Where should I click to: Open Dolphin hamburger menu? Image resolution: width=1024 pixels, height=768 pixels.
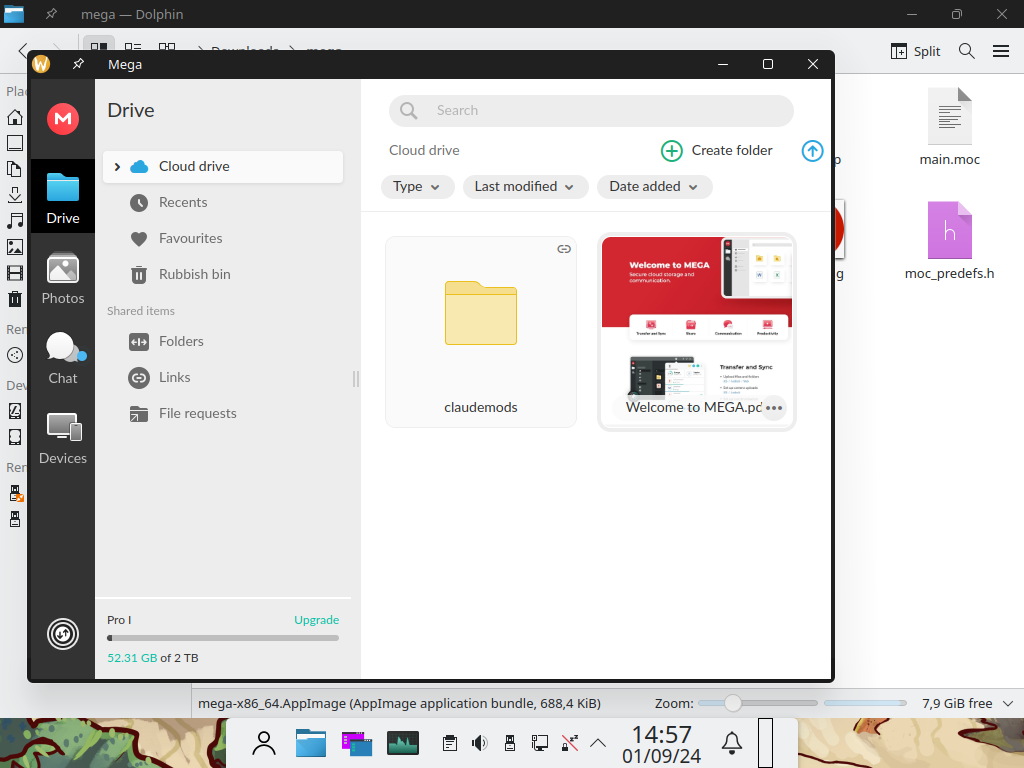click(x=1000, y=51)
